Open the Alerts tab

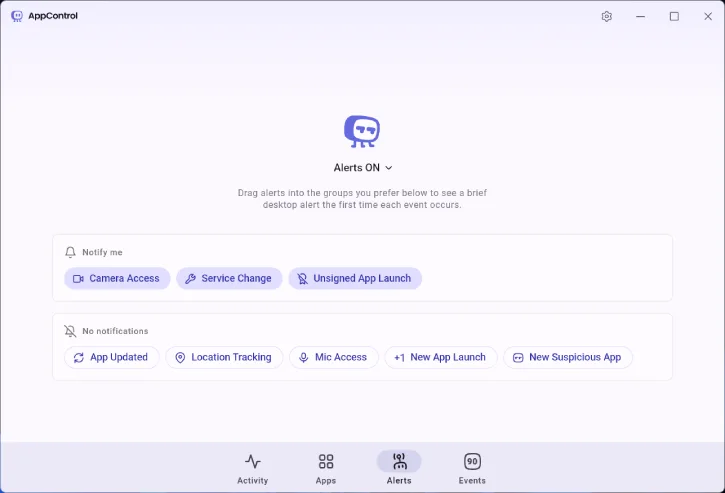click(x=399, y=469)
